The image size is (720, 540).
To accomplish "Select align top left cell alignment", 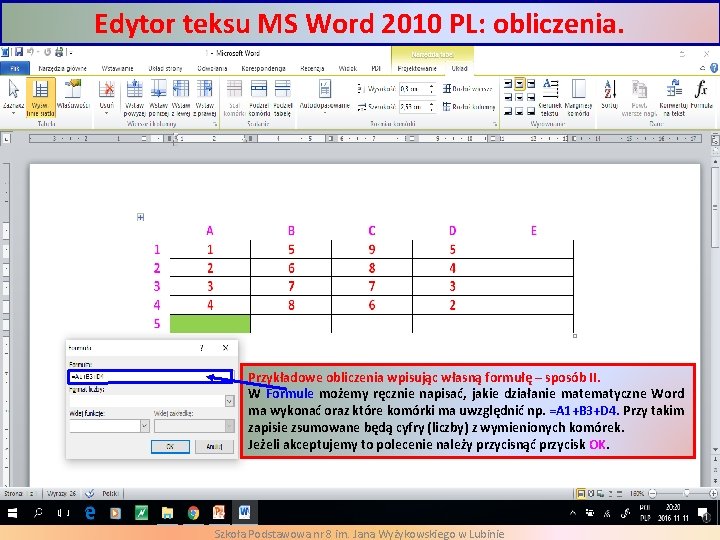I will [508, 84].
